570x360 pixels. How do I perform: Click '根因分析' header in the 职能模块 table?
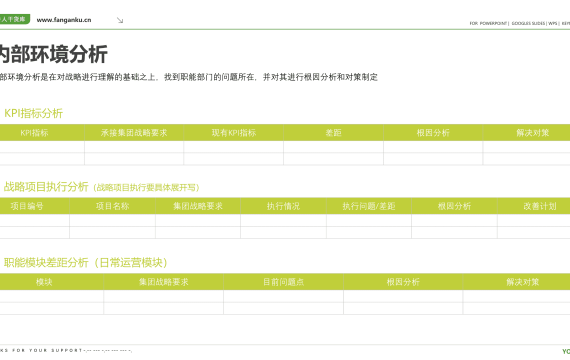pos(403,282)
